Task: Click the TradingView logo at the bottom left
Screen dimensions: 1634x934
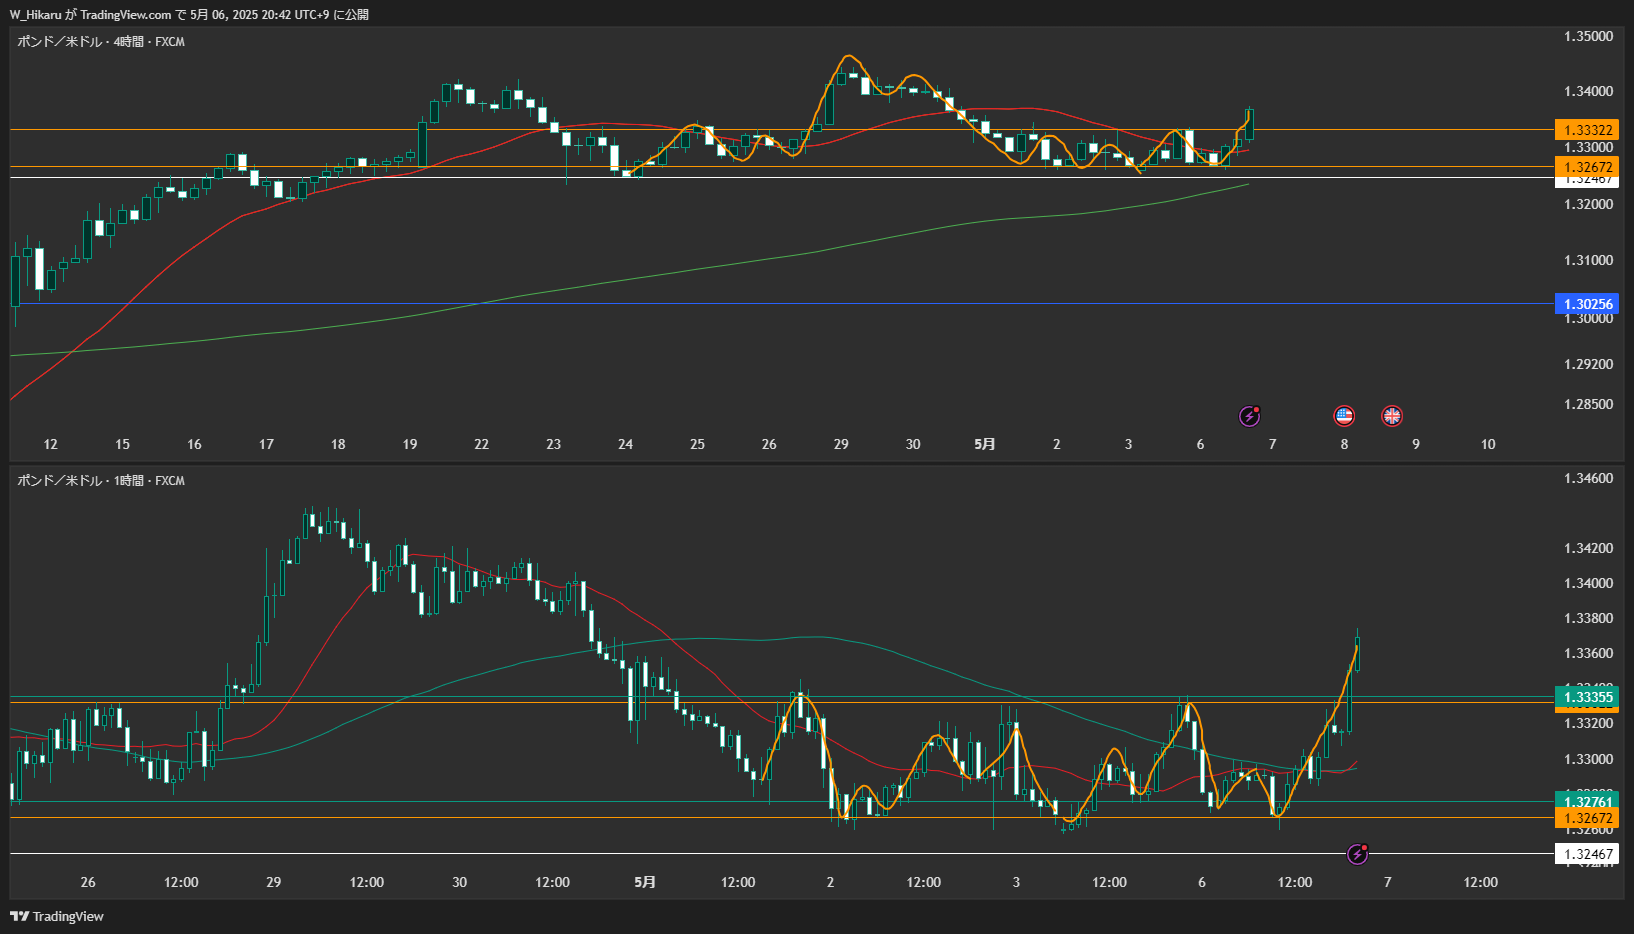Action: (x=57, y=916)
